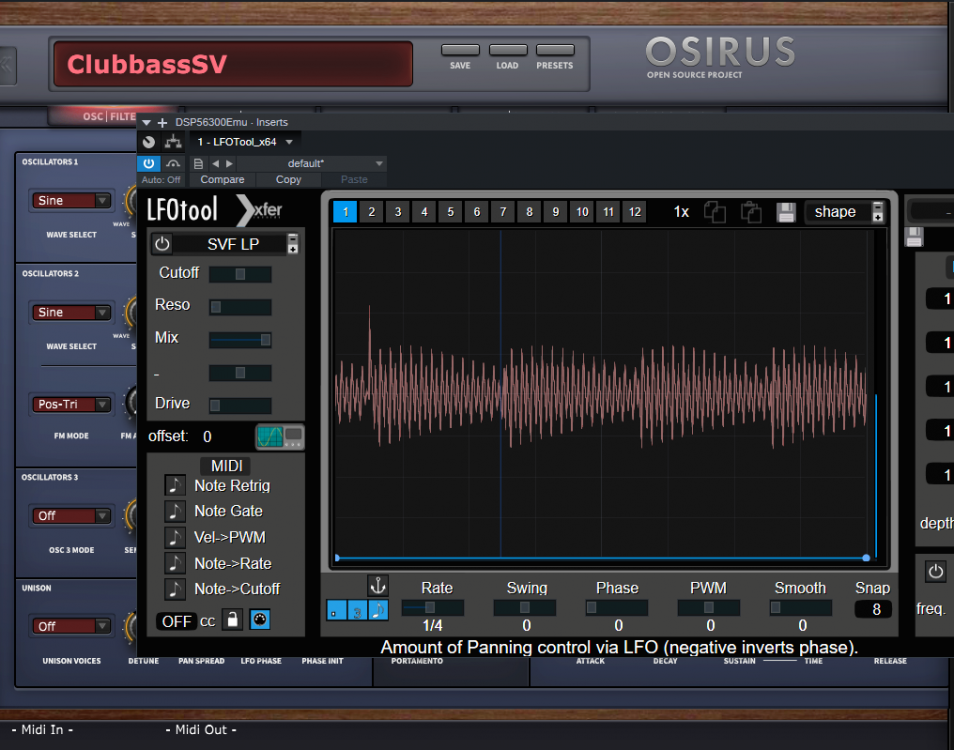The height and width of the screenshot is (750, 954).
Task: Go to the previous preset arrow
Action: tap(215, 163)
